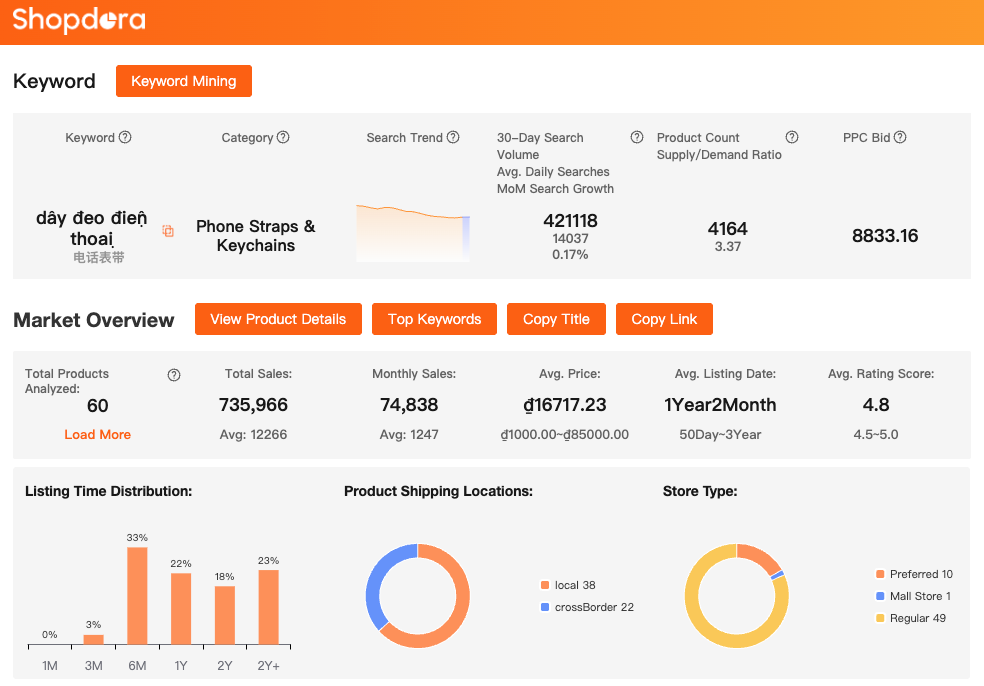Click the Product Count help icon
This screenshot has height=686, width=984.
[791, 138]
